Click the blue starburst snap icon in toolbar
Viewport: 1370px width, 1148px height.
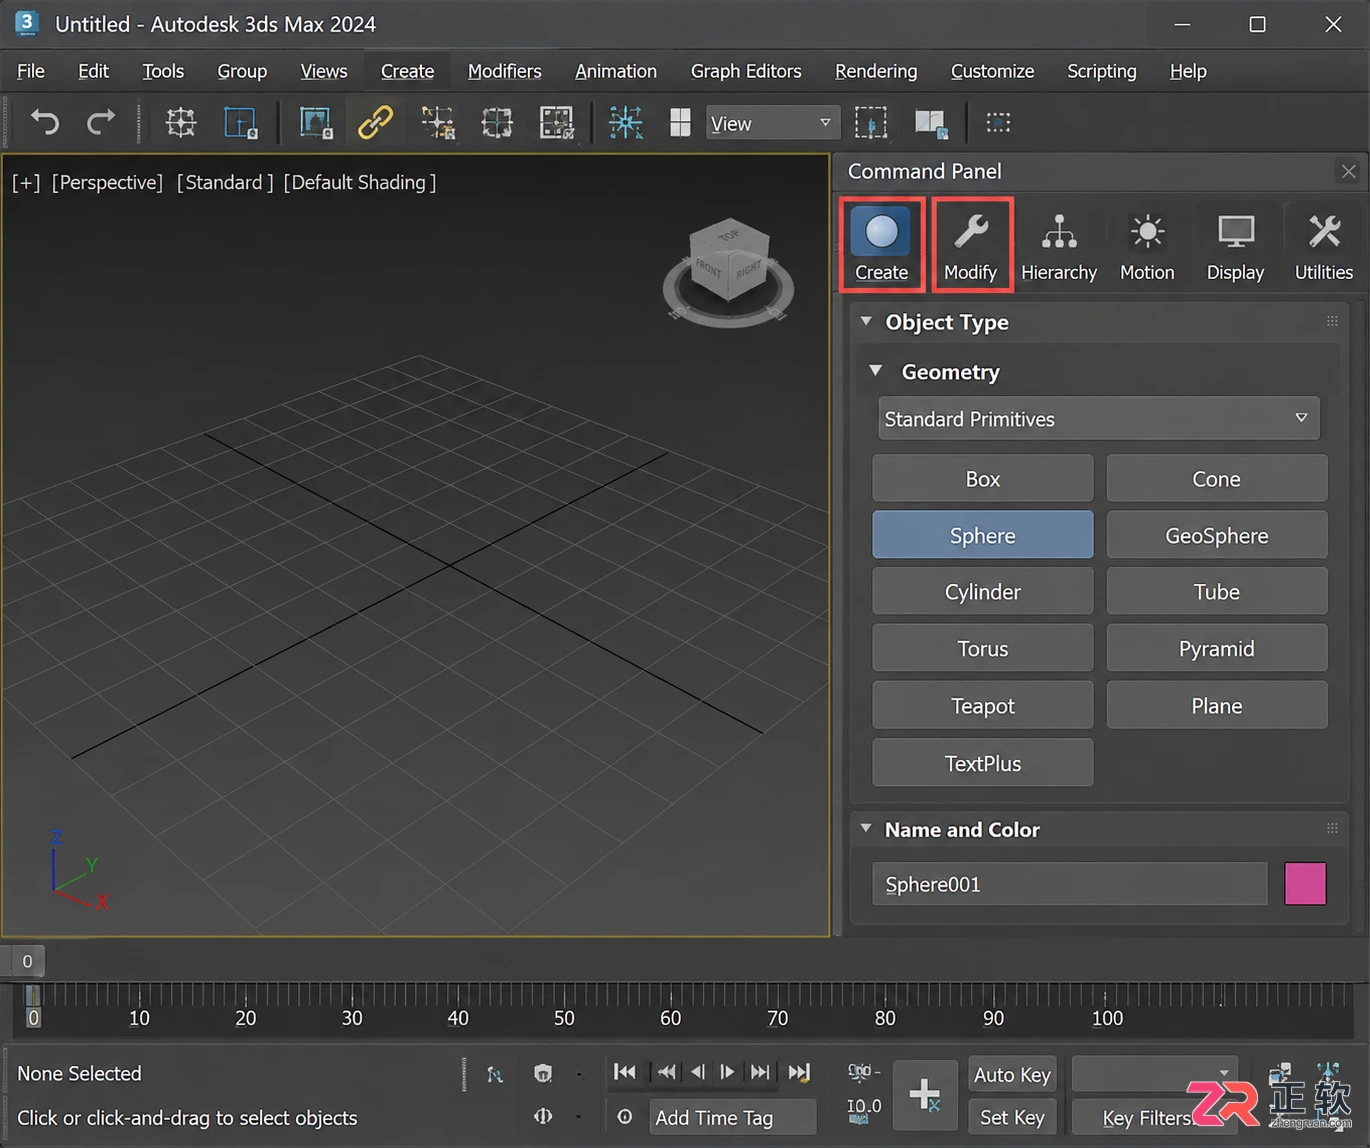(626, 122)
